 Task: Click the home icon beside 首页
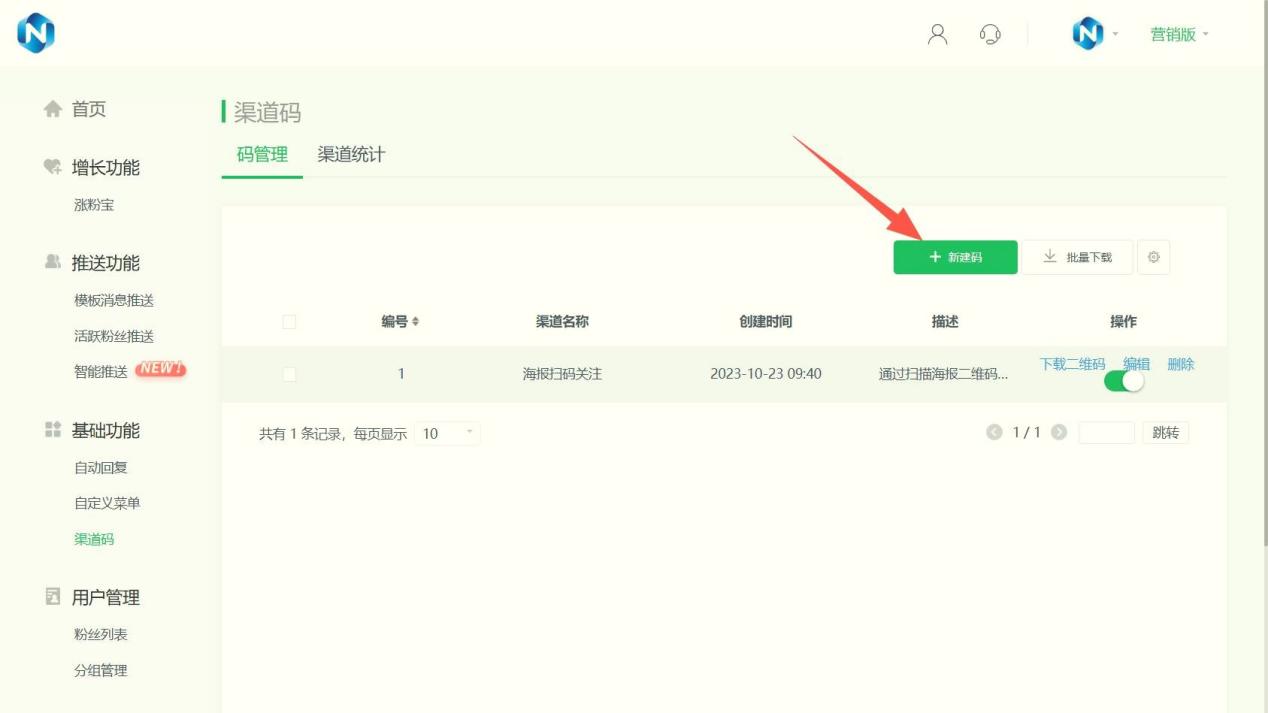[x=53, y=109]
